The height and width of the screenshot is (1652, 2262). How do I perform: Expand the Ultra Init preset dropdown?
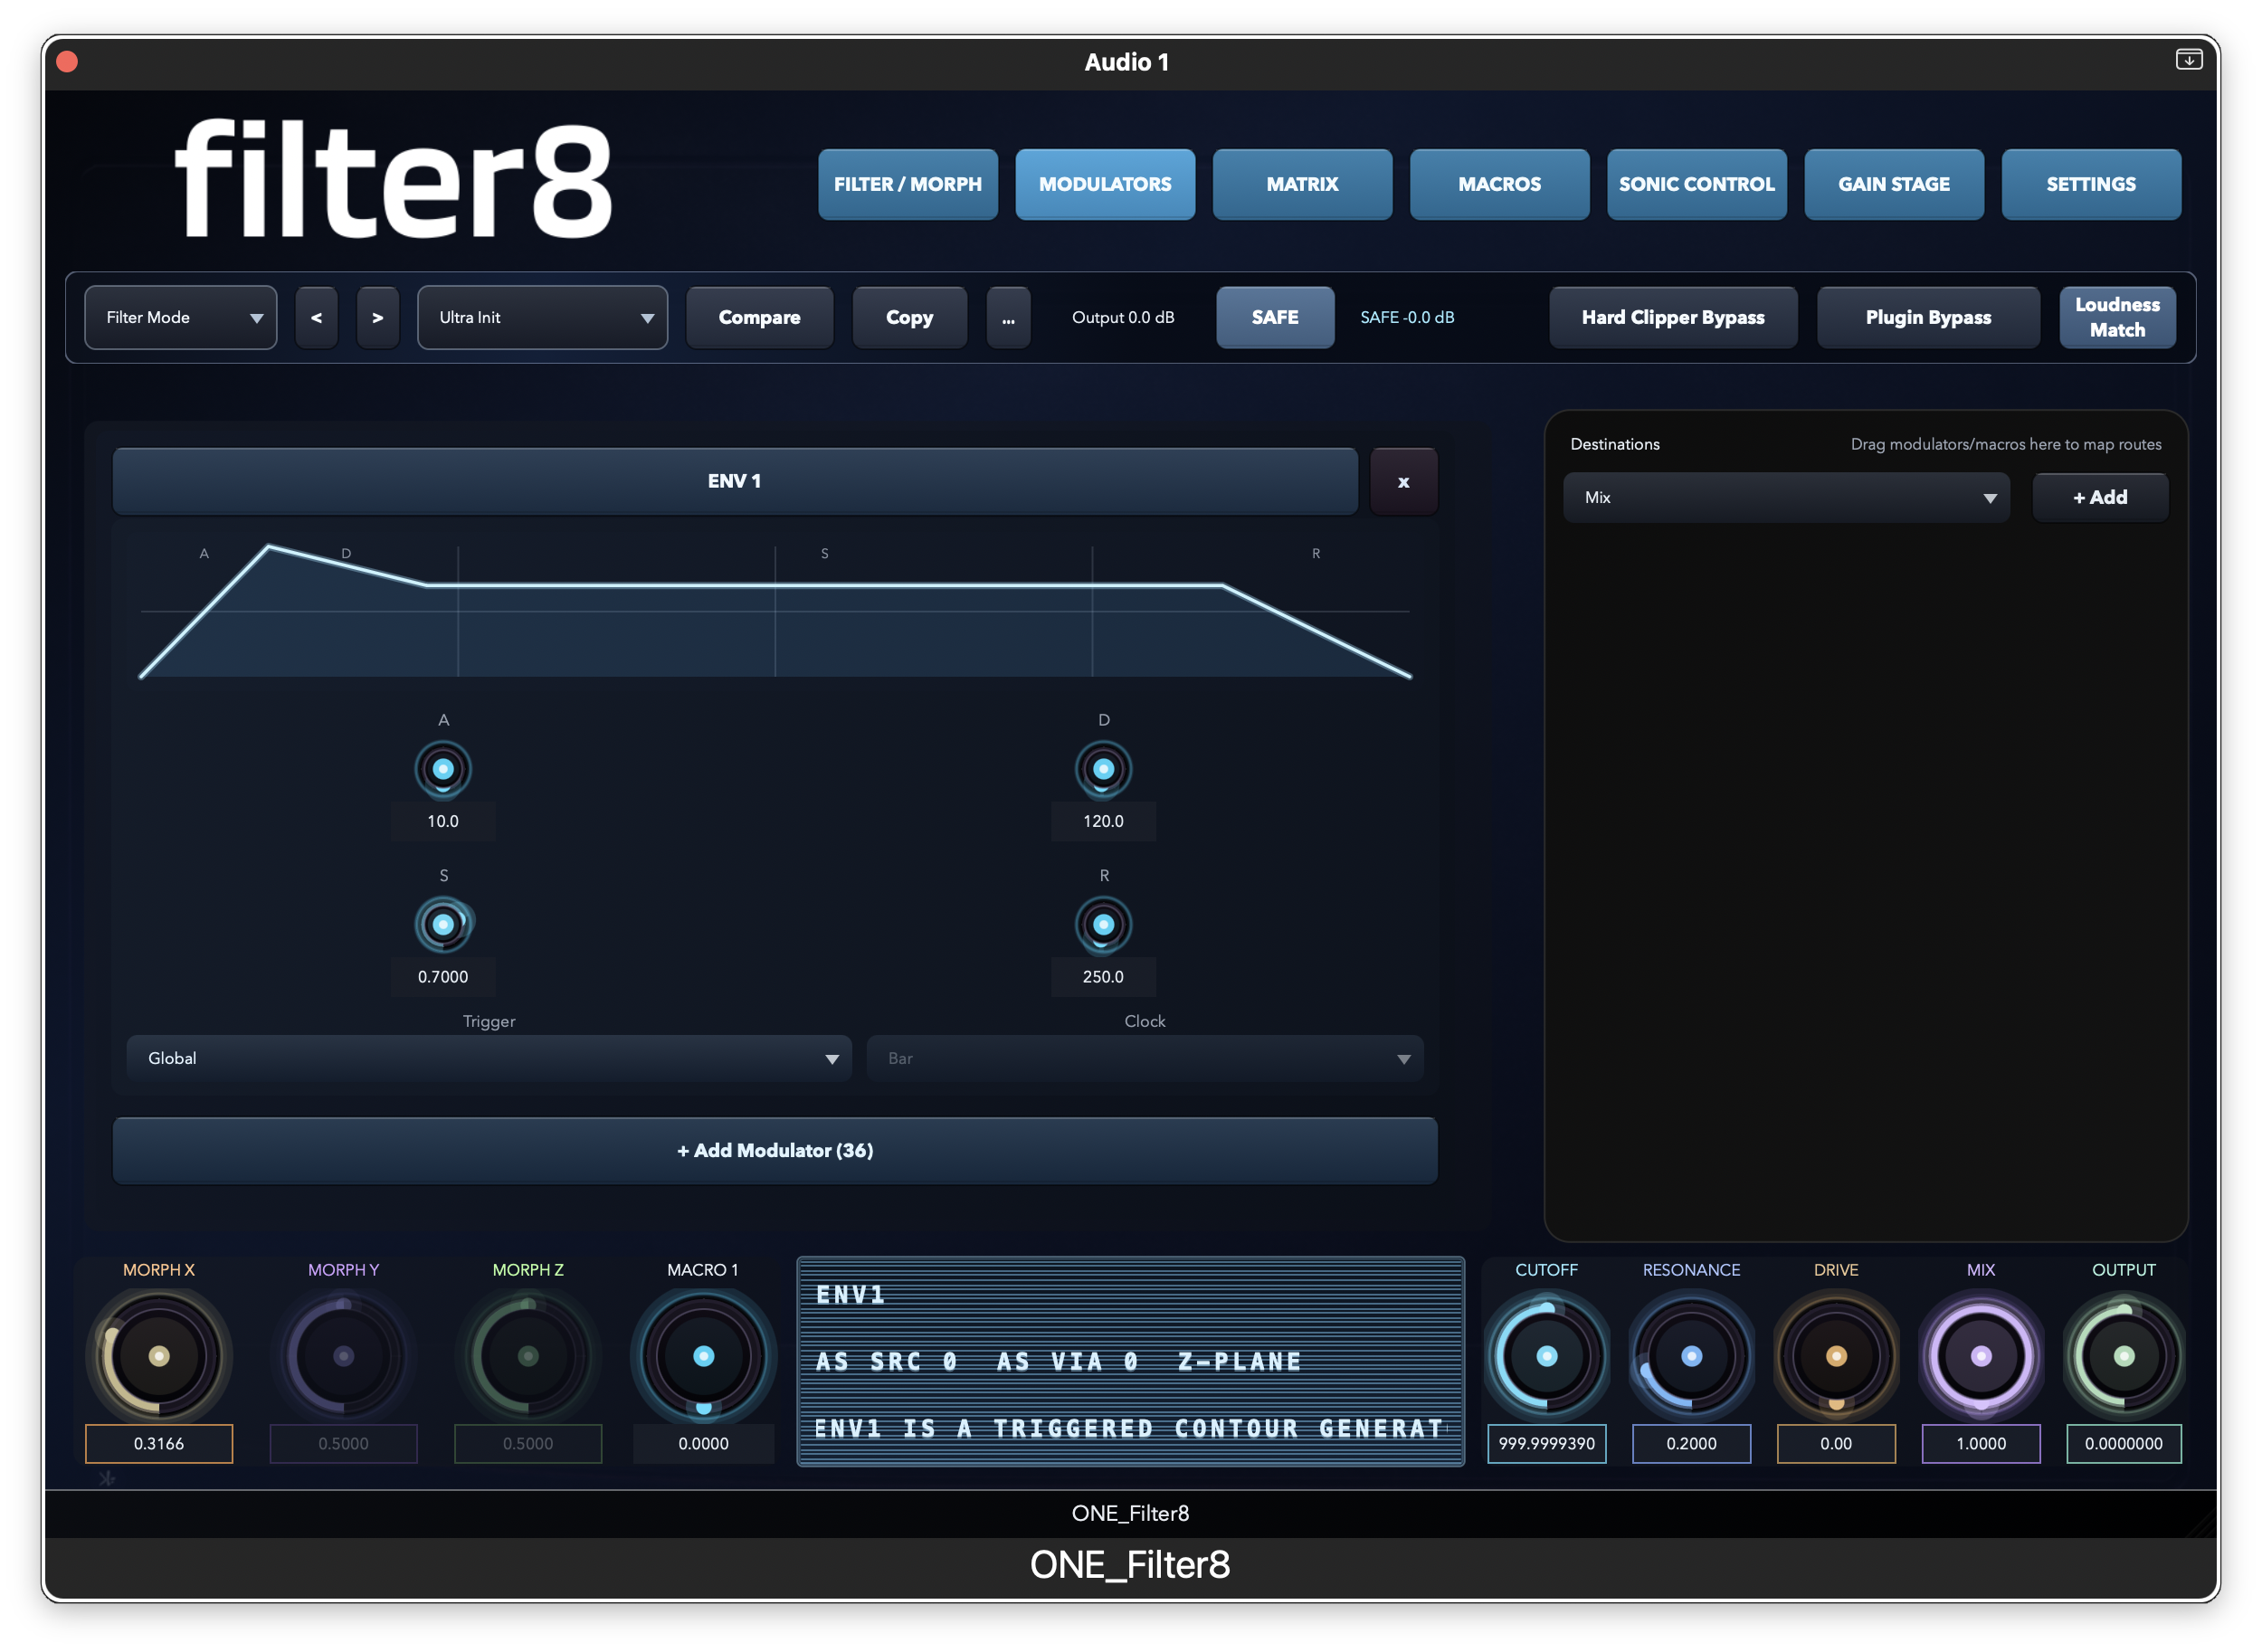pos(542,317)
